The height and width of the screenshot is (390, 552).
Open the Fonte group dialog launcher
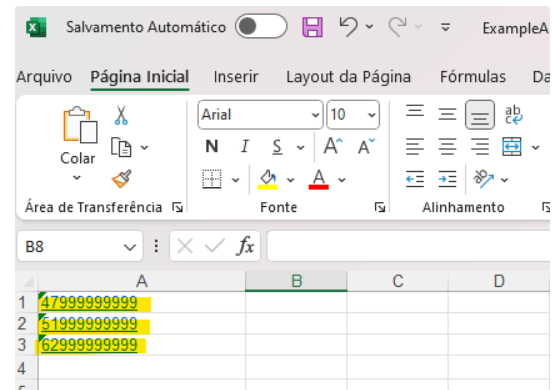click(380, 208)
